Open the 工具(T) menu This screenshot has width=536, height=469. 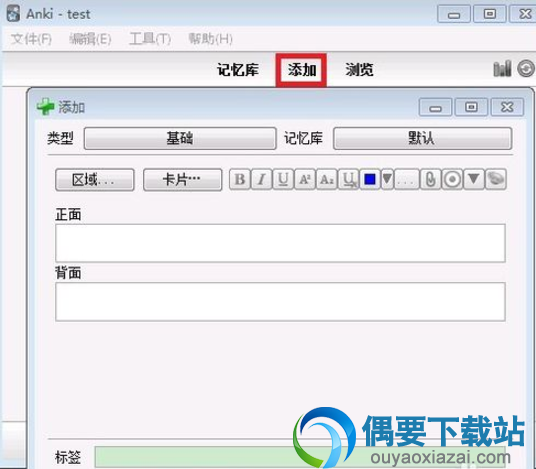[x=150, y=39]
